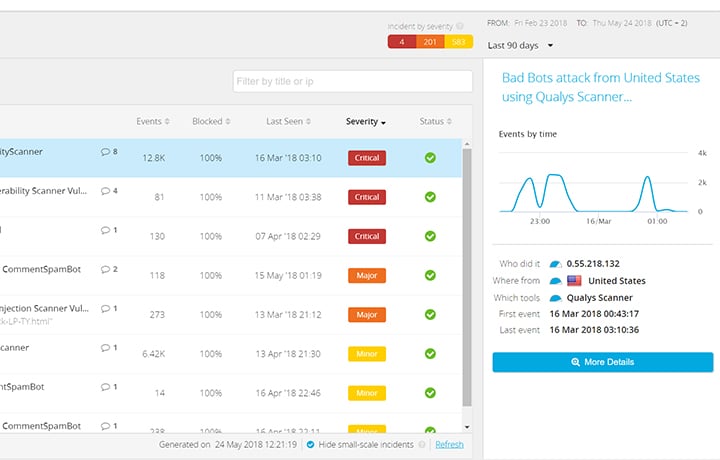Sort table by Blocked column
The image size is (720, 460).
[x=211, y=121]
